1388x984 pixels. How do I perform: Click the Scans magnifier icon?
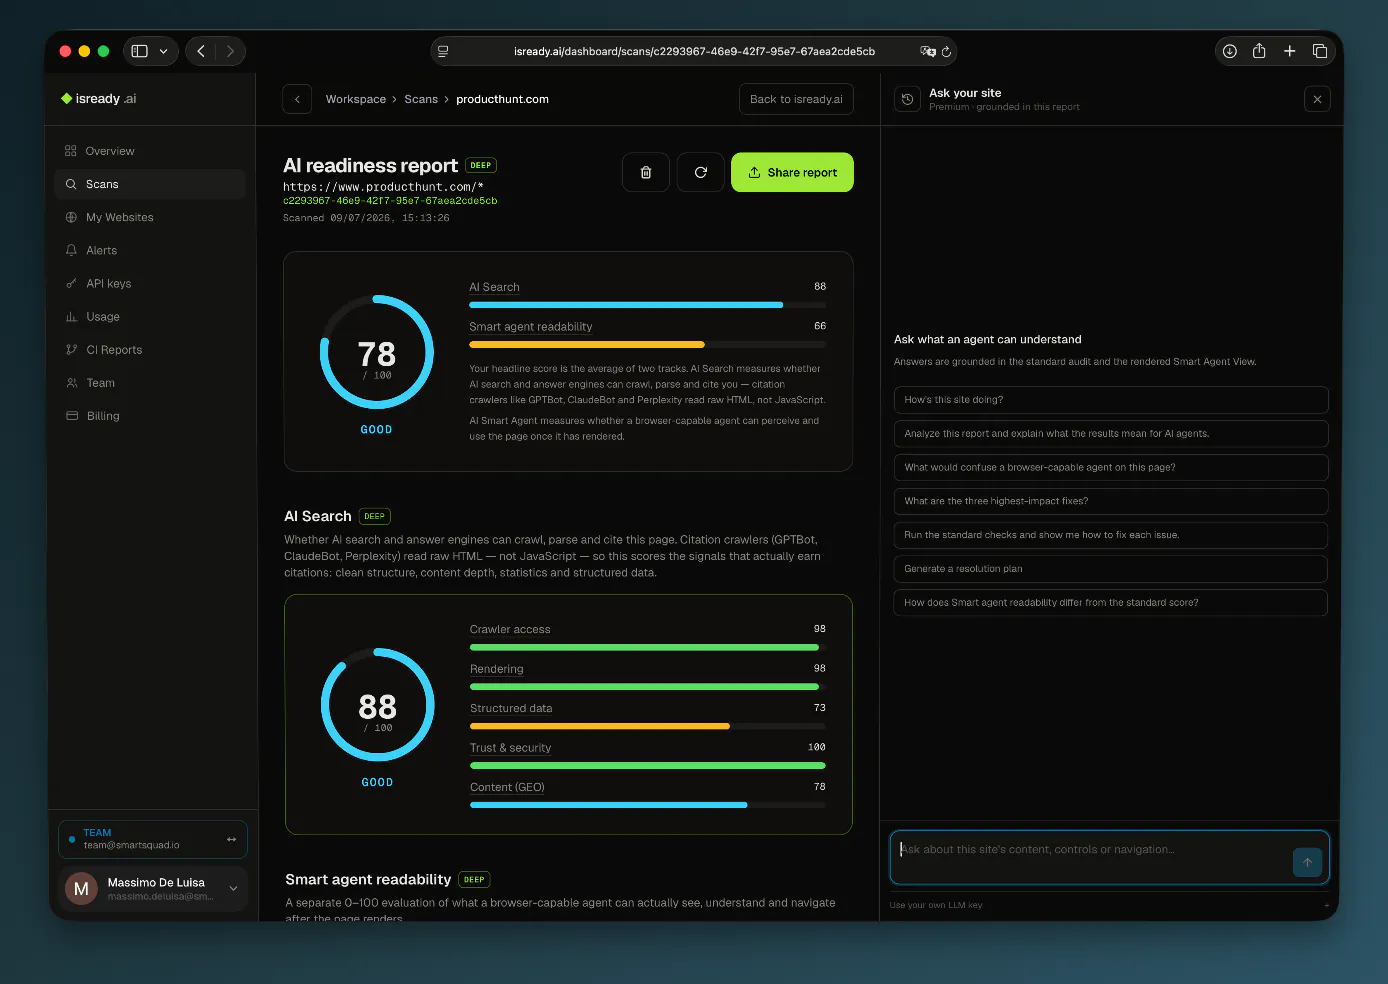pyautogui.click(x=71, y=184)
